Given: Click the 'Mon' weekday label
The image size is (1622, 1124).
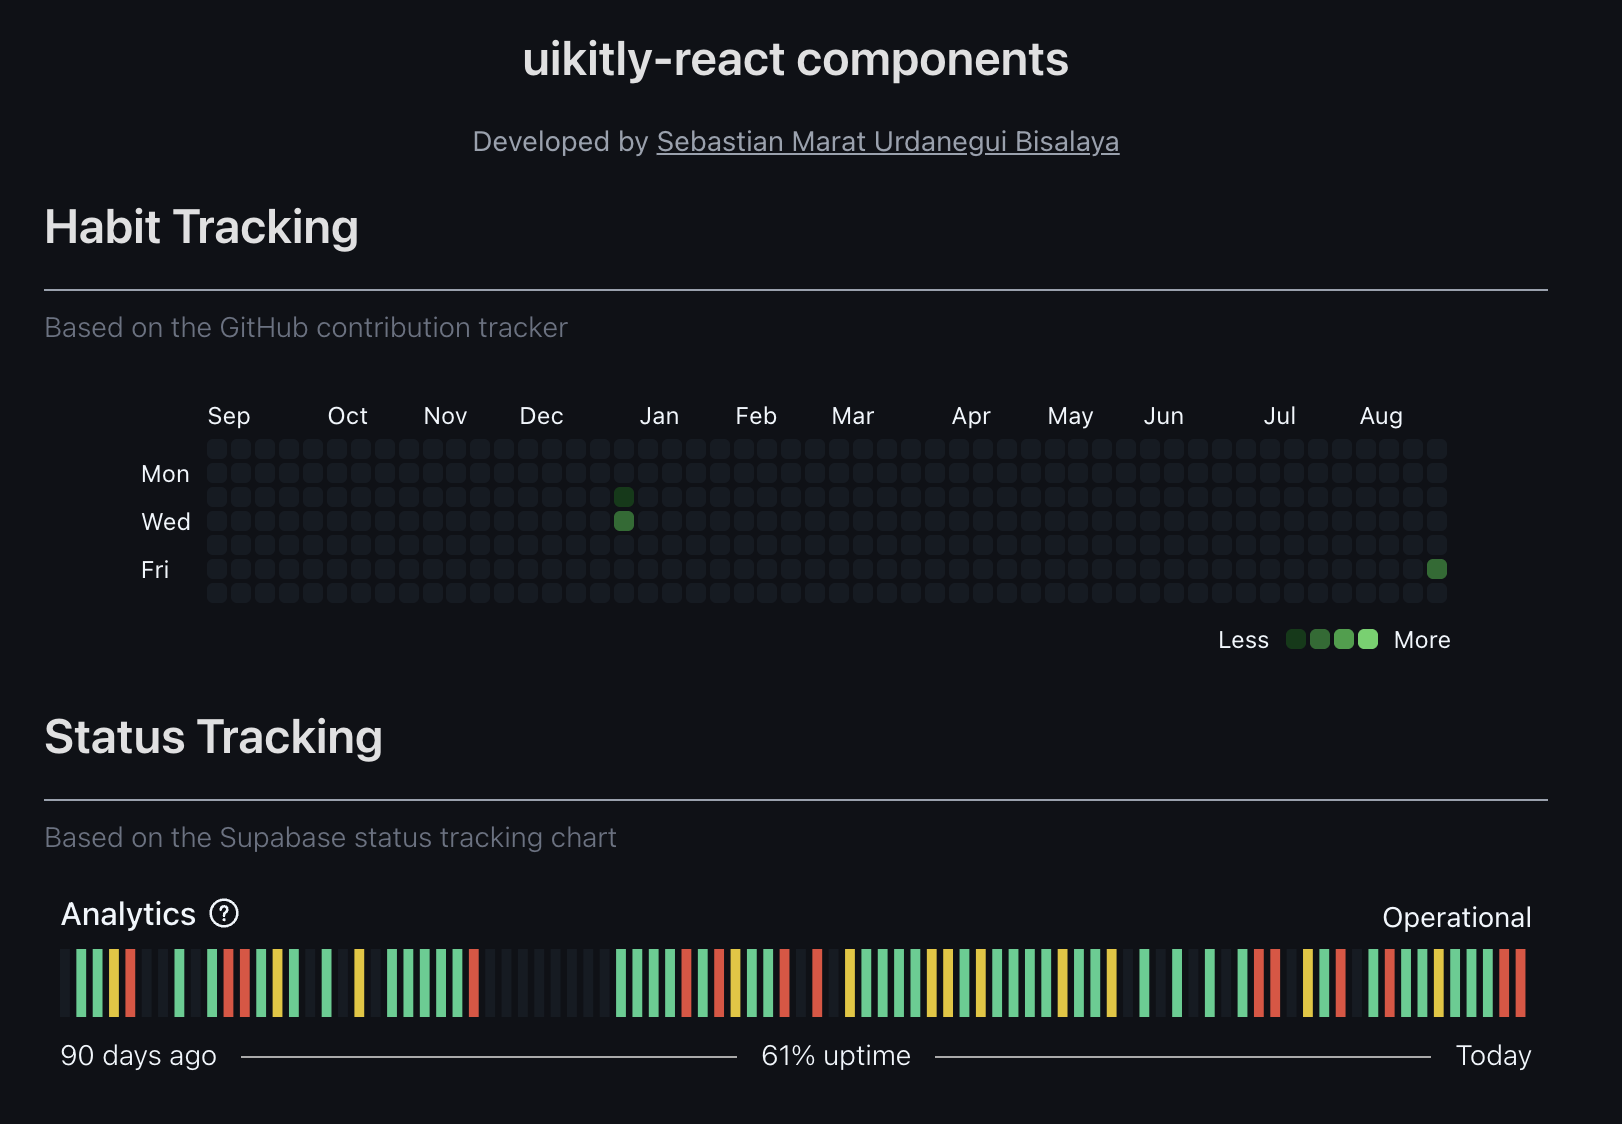Looking at the screenshot, I should pos(166,474).
